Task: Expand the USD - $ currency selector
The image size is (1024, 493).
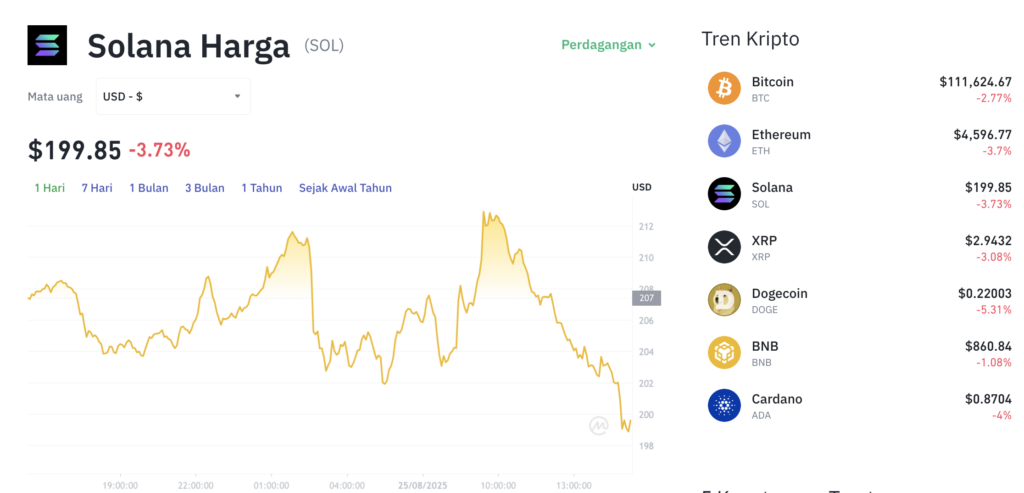Action: click(173, 97)
